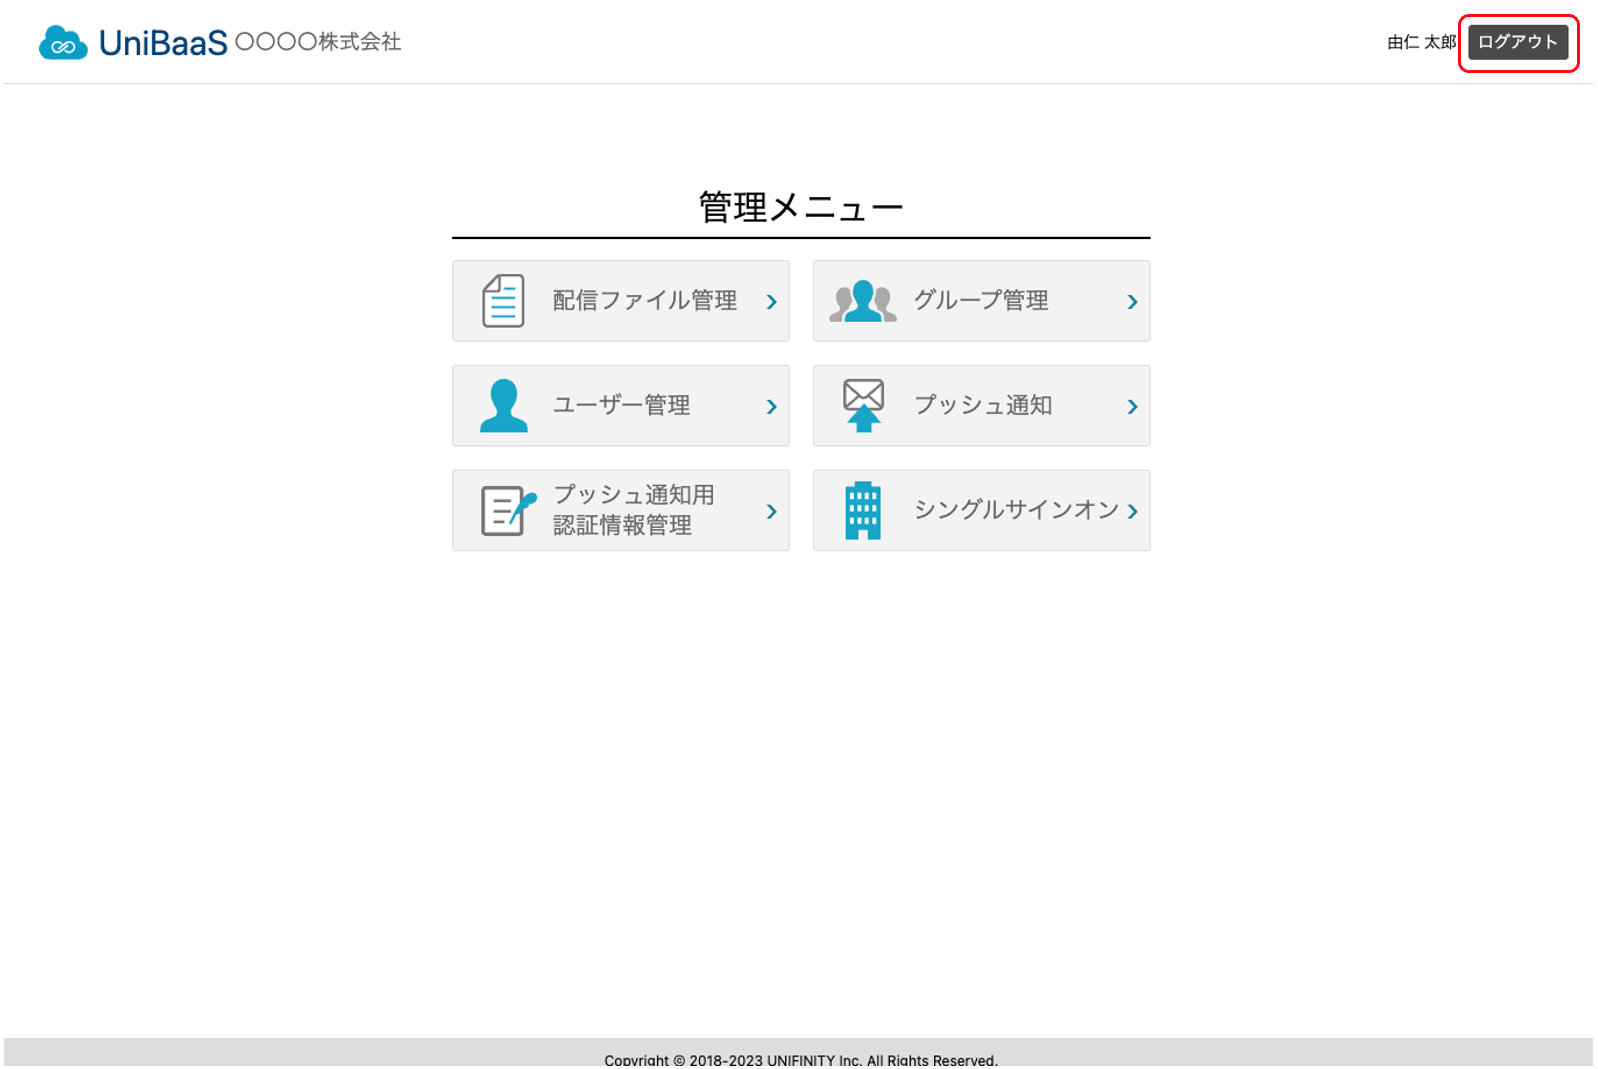Open the グループ管理 menu label

(980, 301)
